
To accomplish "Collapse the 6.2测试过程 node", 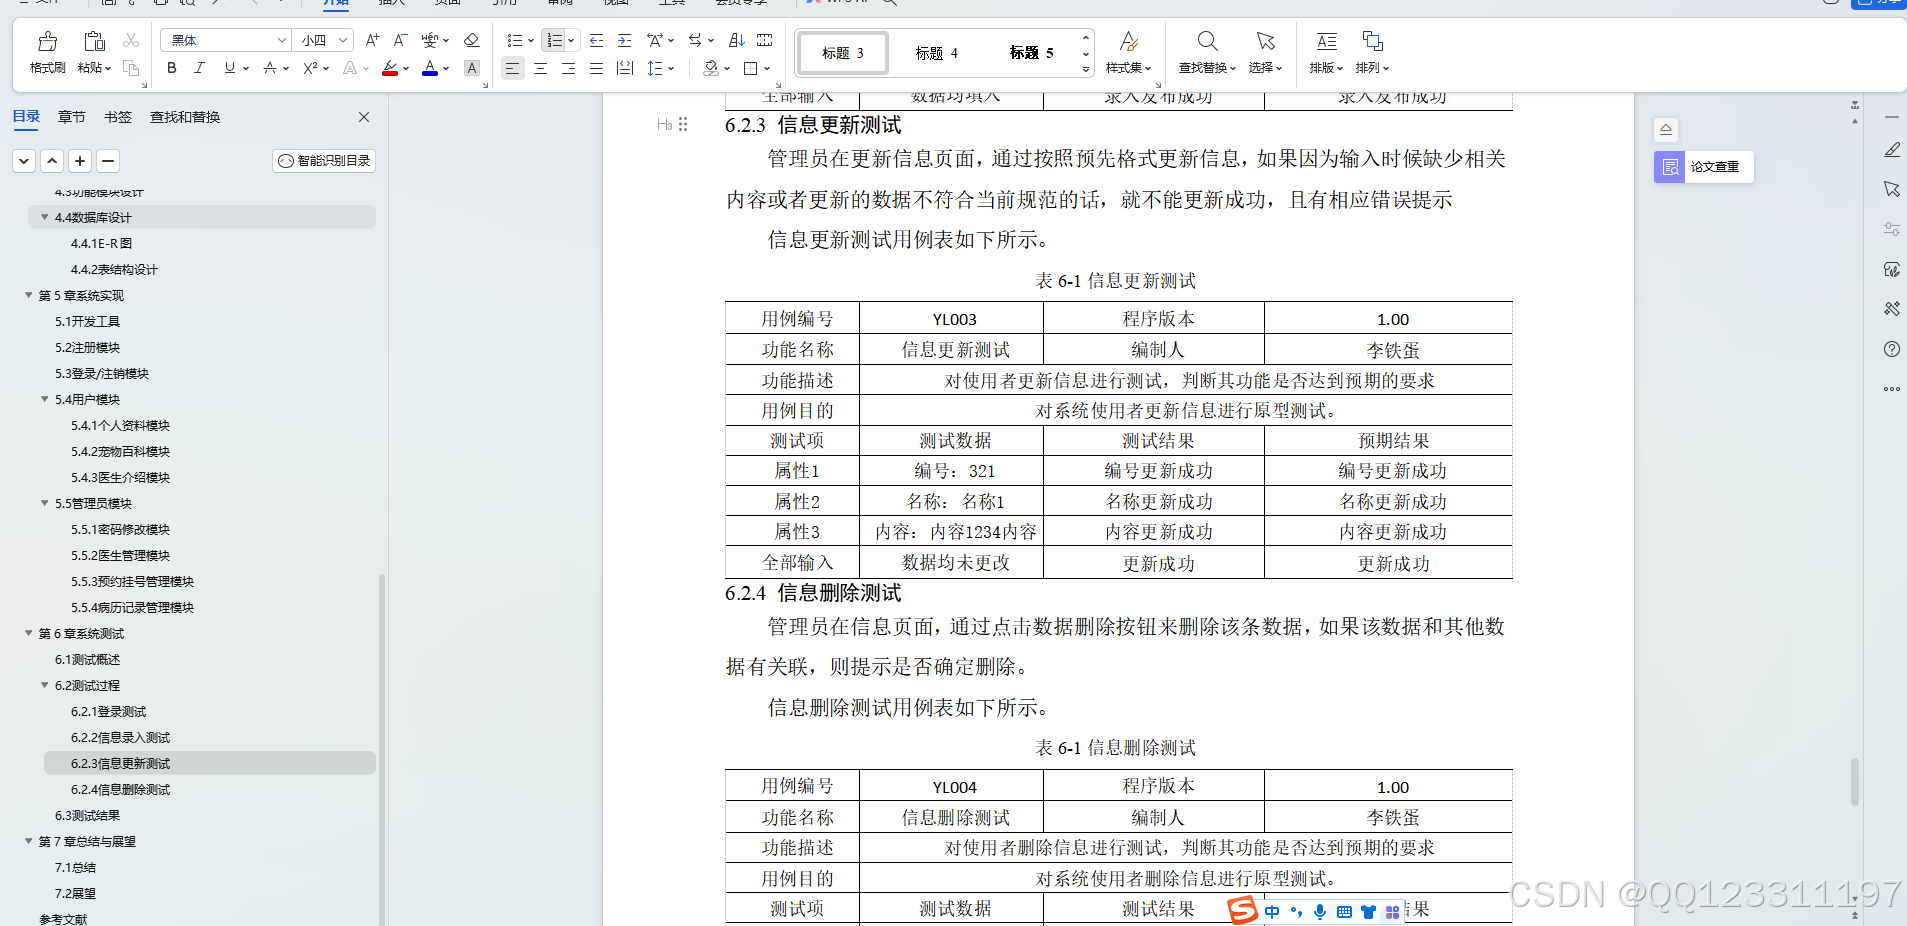I will pos(44,685).
